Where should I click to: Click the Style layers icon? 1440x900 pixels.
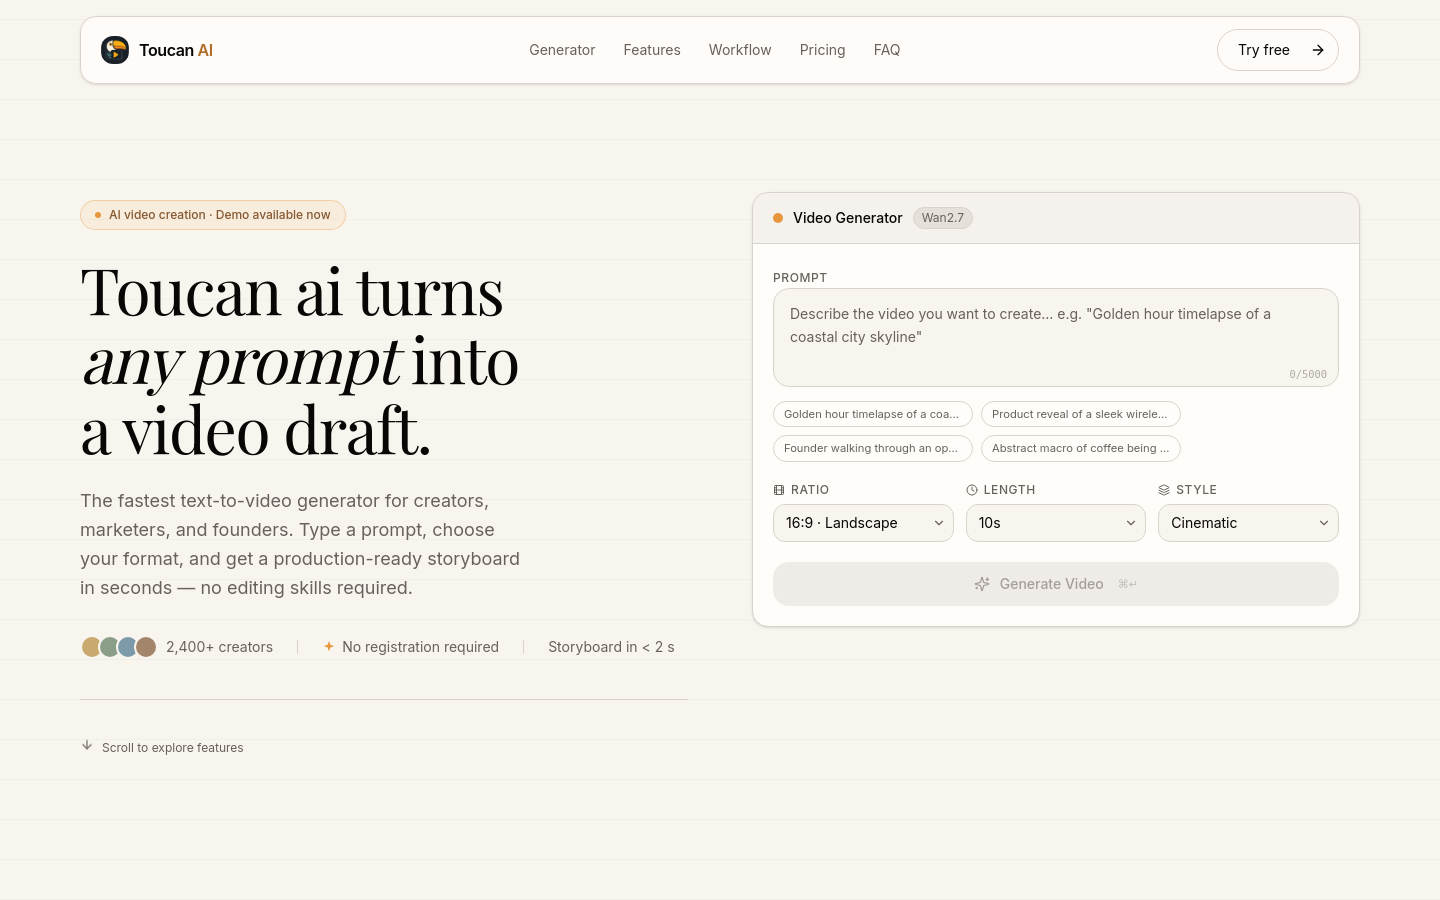point(1164,490)
